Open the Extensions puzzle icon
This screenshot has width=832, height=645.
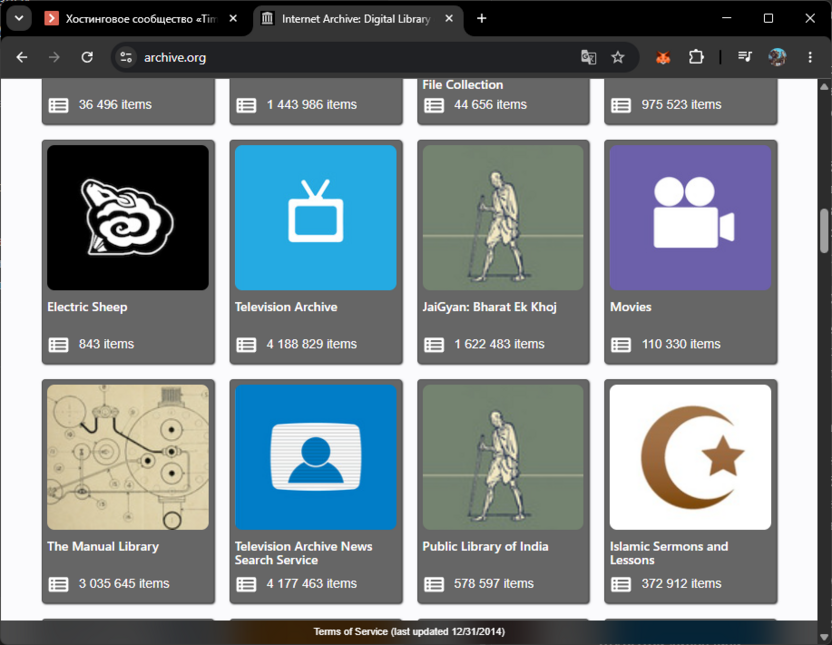tap(696, 57)
